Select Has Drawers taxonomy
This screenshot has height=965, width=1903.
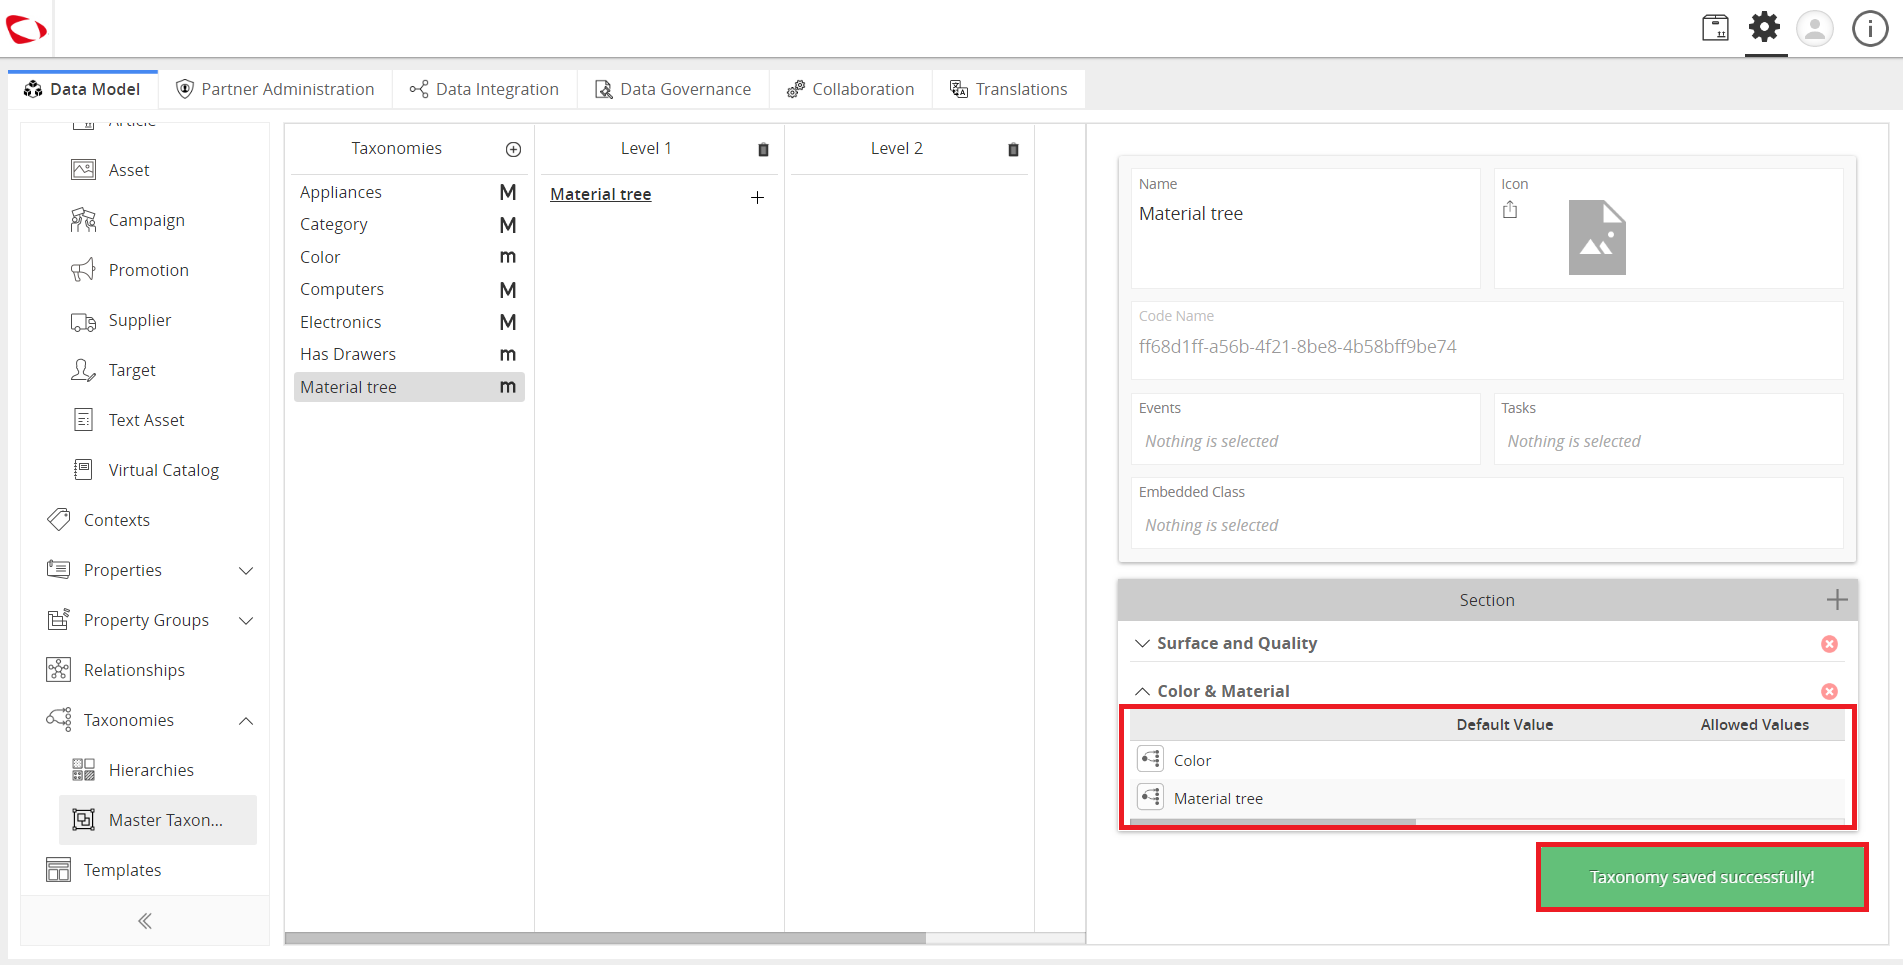click(x=409, y=354)
